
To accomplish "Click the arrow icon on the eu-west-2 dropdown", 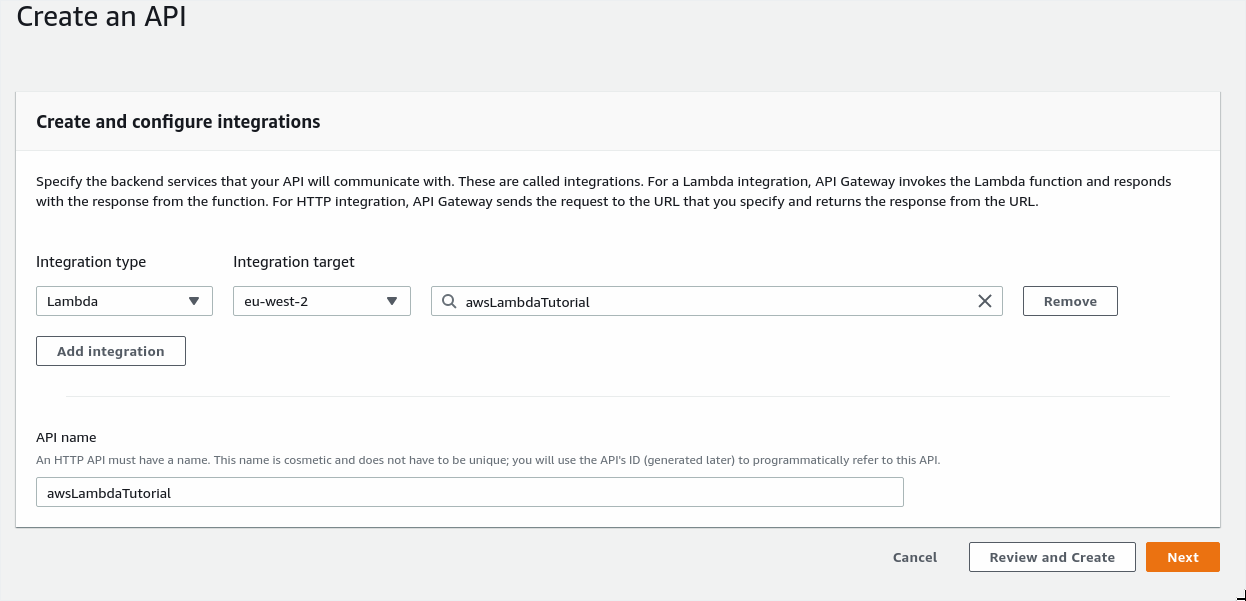I will click(392, 301).
